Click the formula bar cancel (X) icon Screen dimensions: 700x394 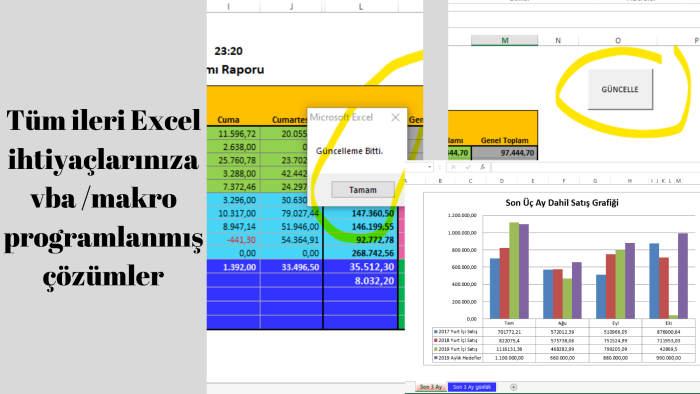453,167
